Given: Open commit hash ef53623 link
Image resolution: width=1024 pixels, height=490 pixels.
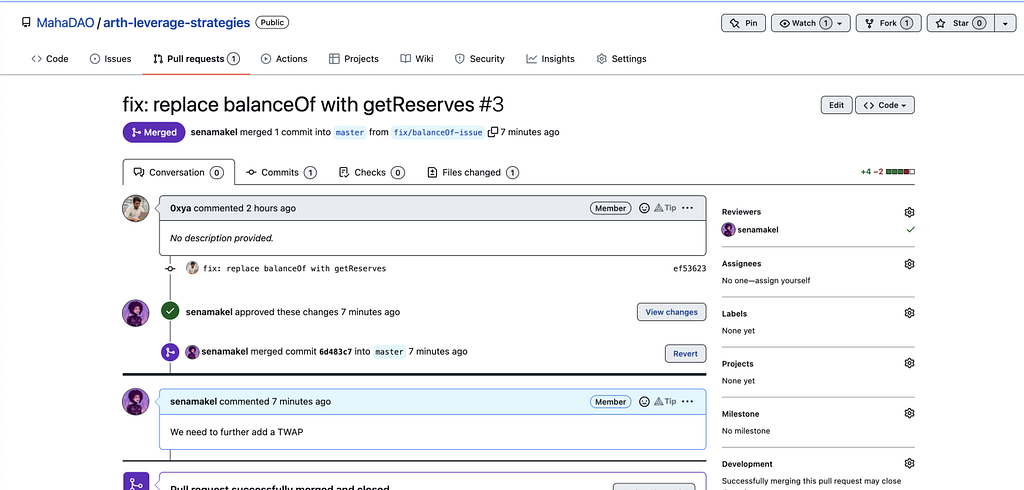Looking at the screenshot, I should (x=689, y=268).
